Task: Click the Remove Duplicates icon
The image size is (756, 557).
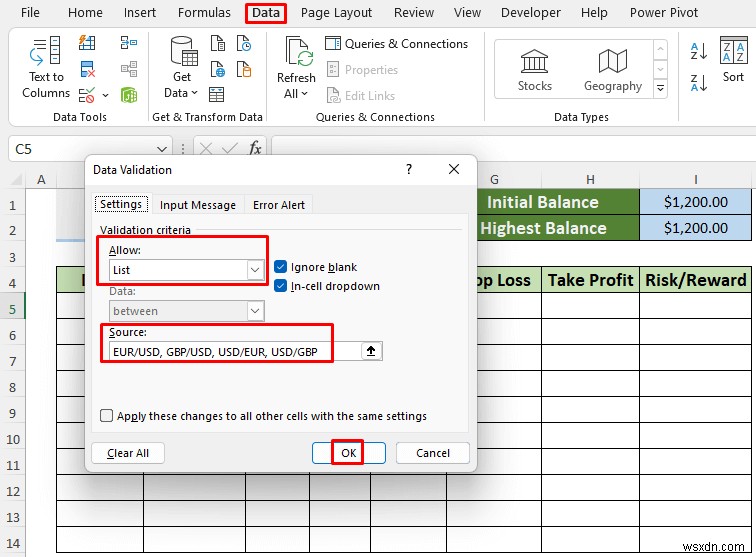Action: (87, 69)
